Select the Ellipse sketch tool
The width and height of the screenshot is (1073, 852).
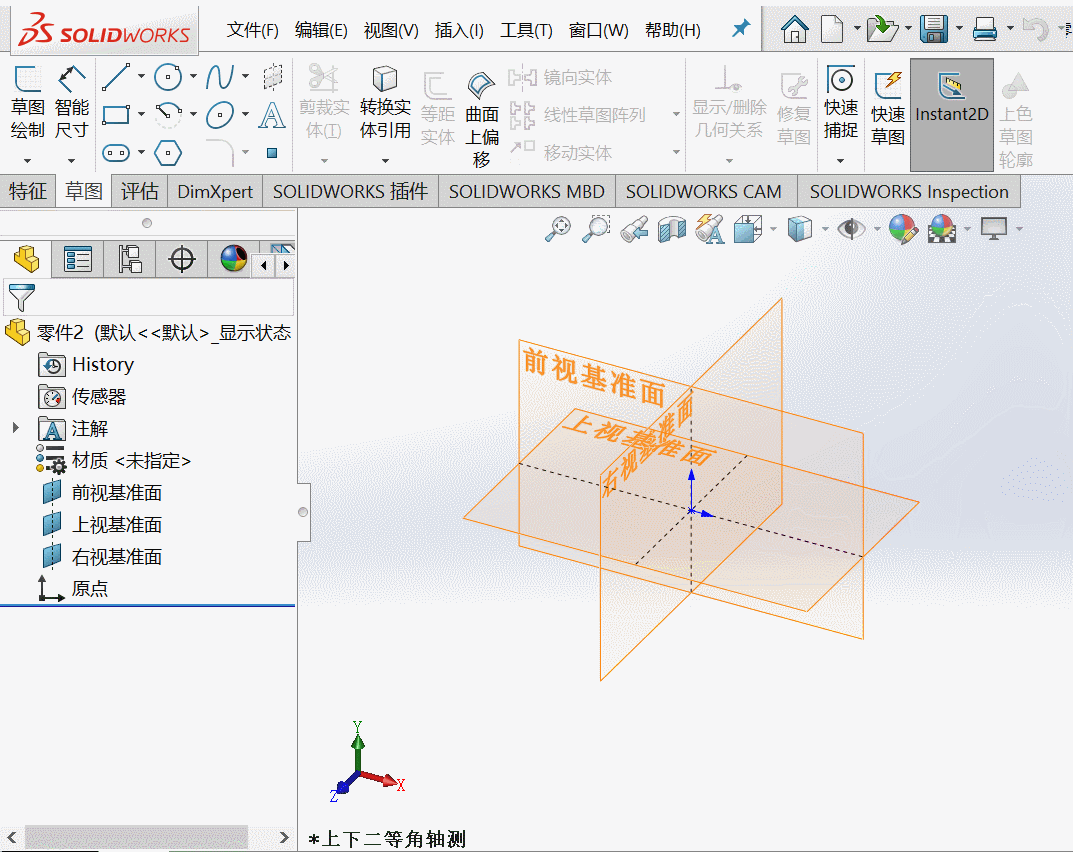pyautogui.click(x=220, y=114)
